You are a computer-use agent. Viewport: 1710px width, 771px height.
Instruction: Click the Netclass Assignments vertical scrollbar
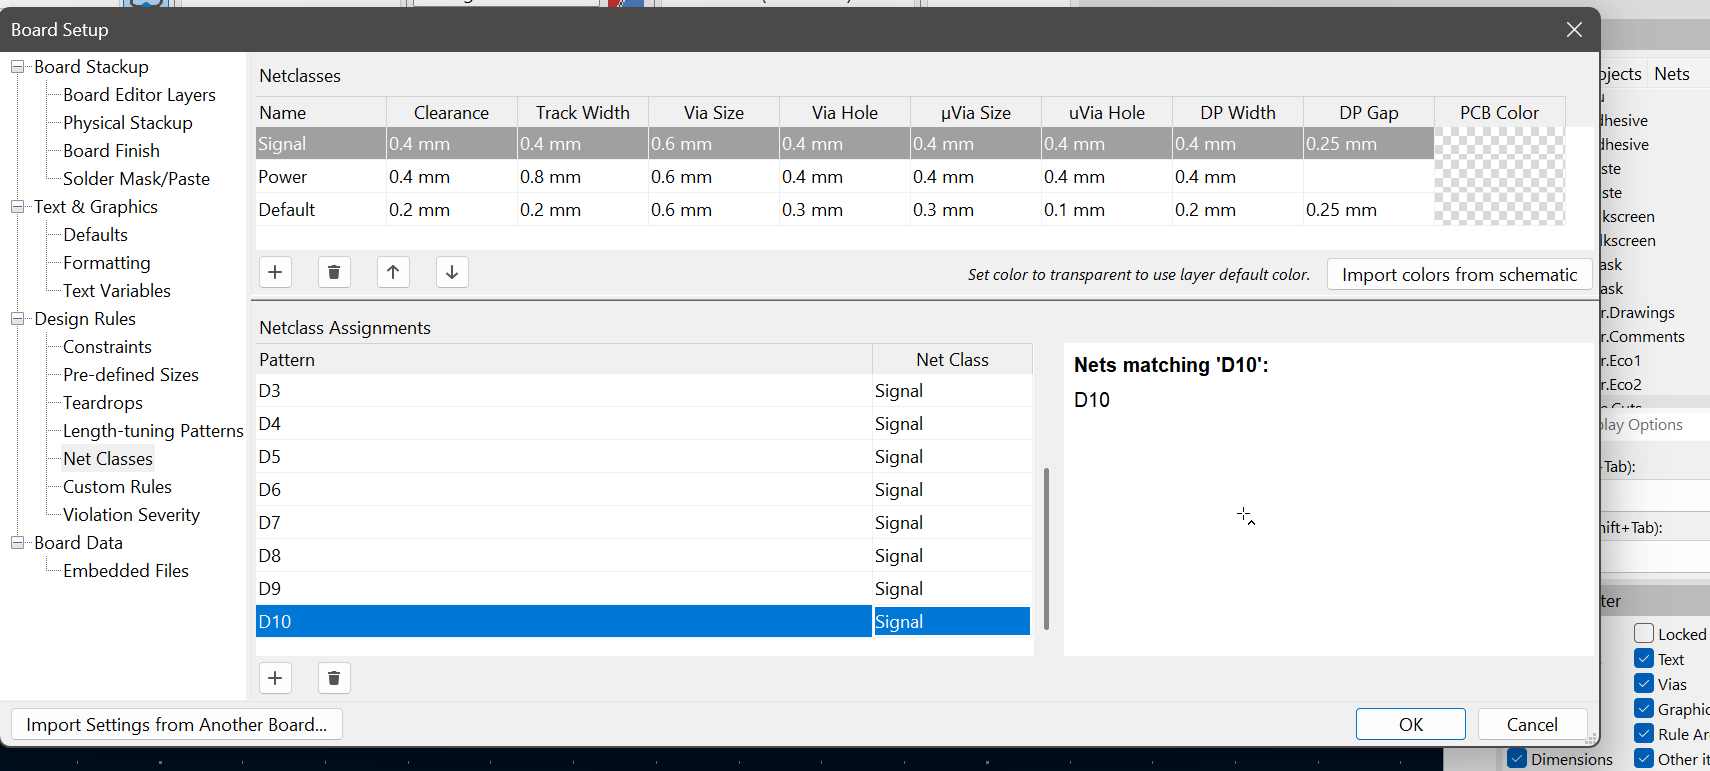point(1046,548)
